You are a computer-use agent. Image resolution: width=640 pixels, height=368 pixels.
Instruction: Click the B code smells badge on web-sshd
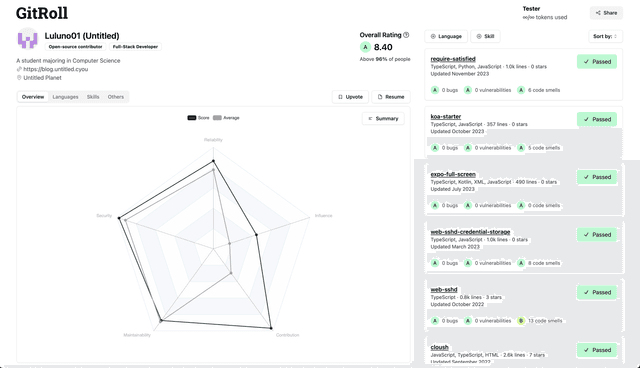click(x=521, y=321)
